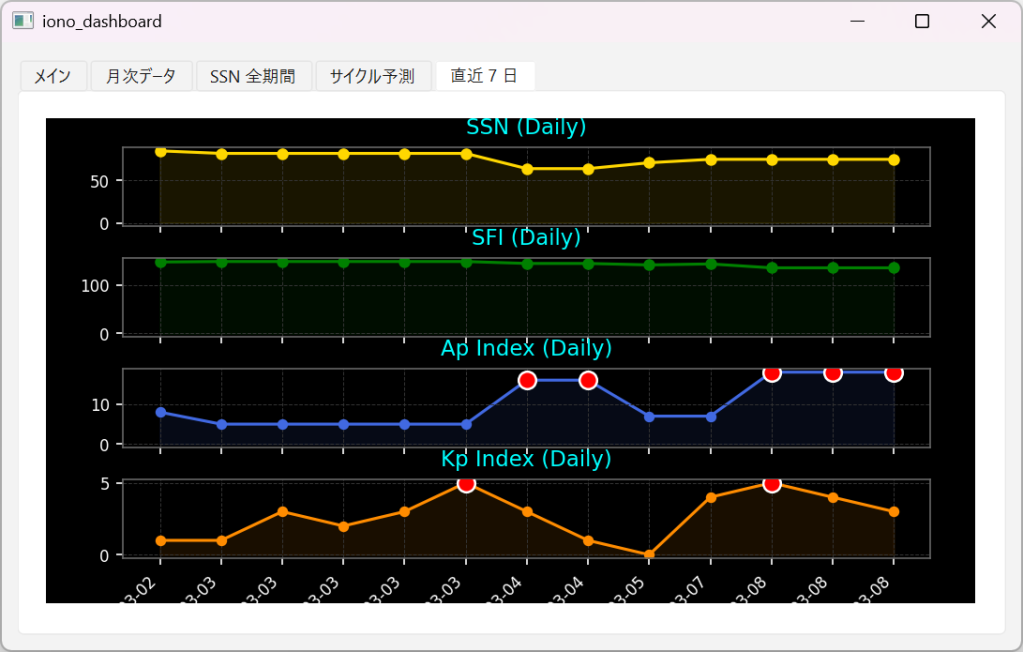1023x652 pixels.
Task: Select the zero-value orange point on Kp chart
Action: [649, 554]
